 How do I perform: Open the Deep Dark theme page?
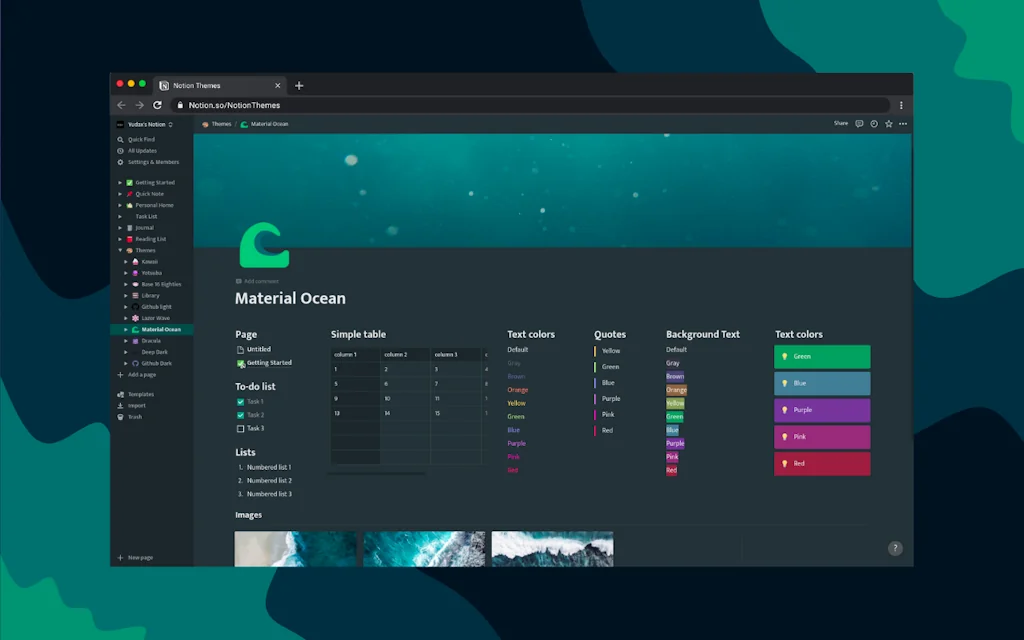click(154, 352)
